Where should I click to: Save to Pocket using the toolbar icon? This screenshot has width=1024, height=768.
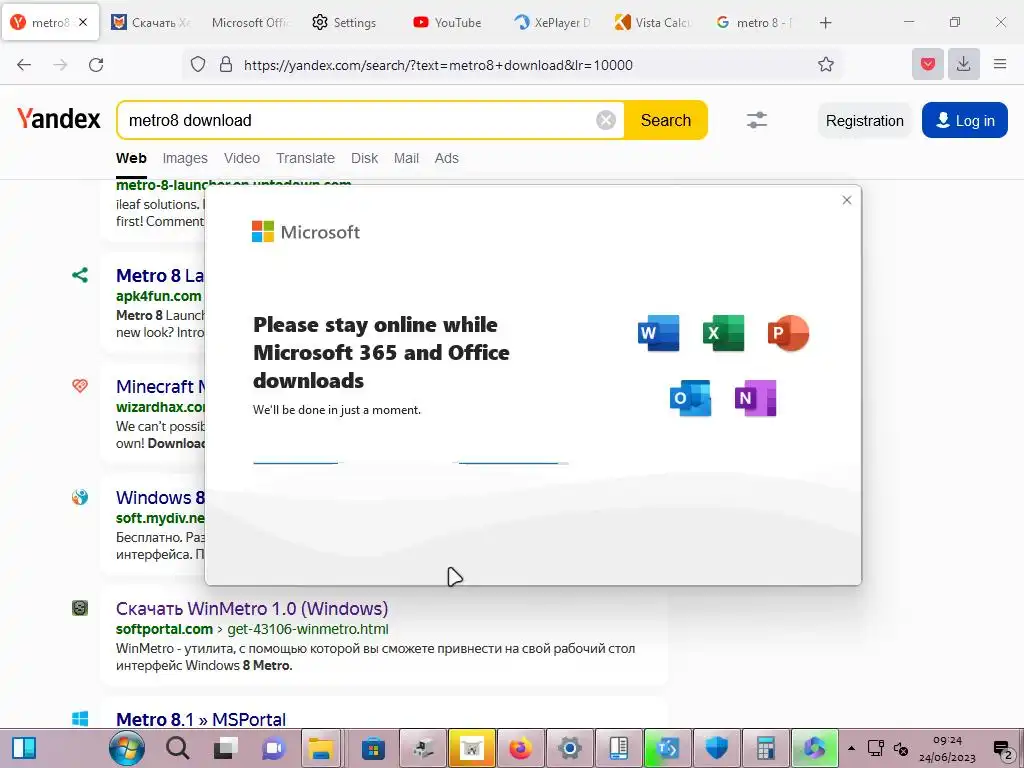click(927, 64)
